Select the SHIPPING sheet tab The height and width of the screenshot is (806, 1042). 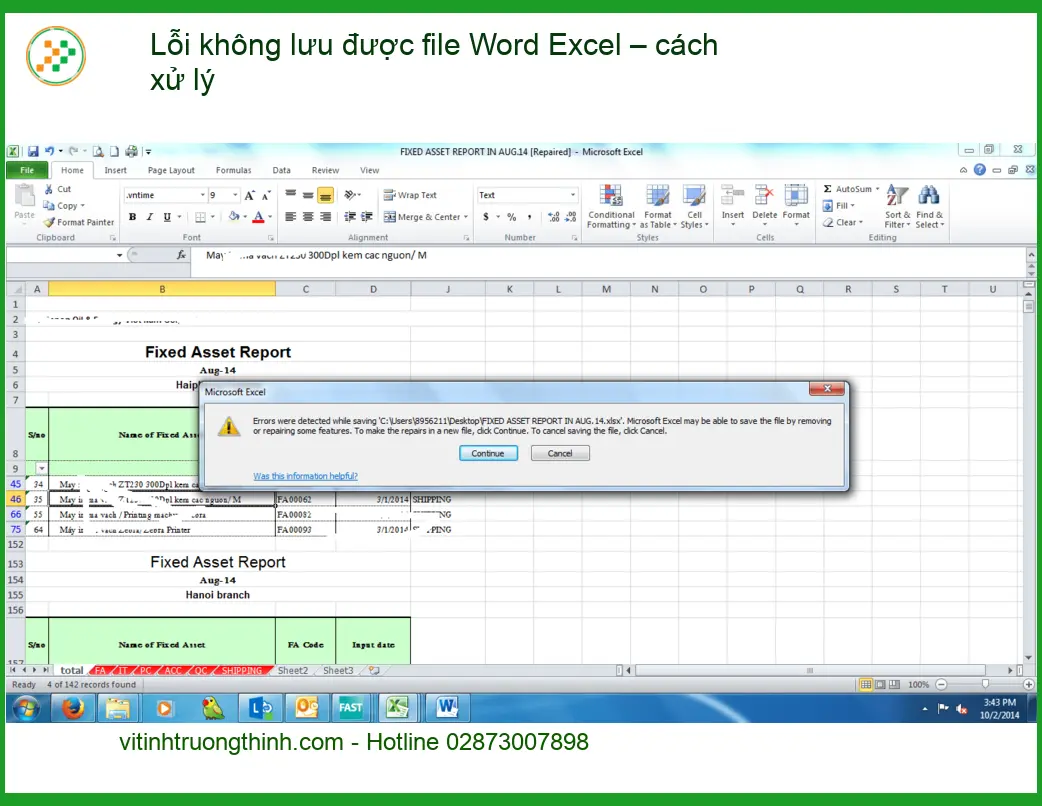pyautogui.click(x=241, y=670)
